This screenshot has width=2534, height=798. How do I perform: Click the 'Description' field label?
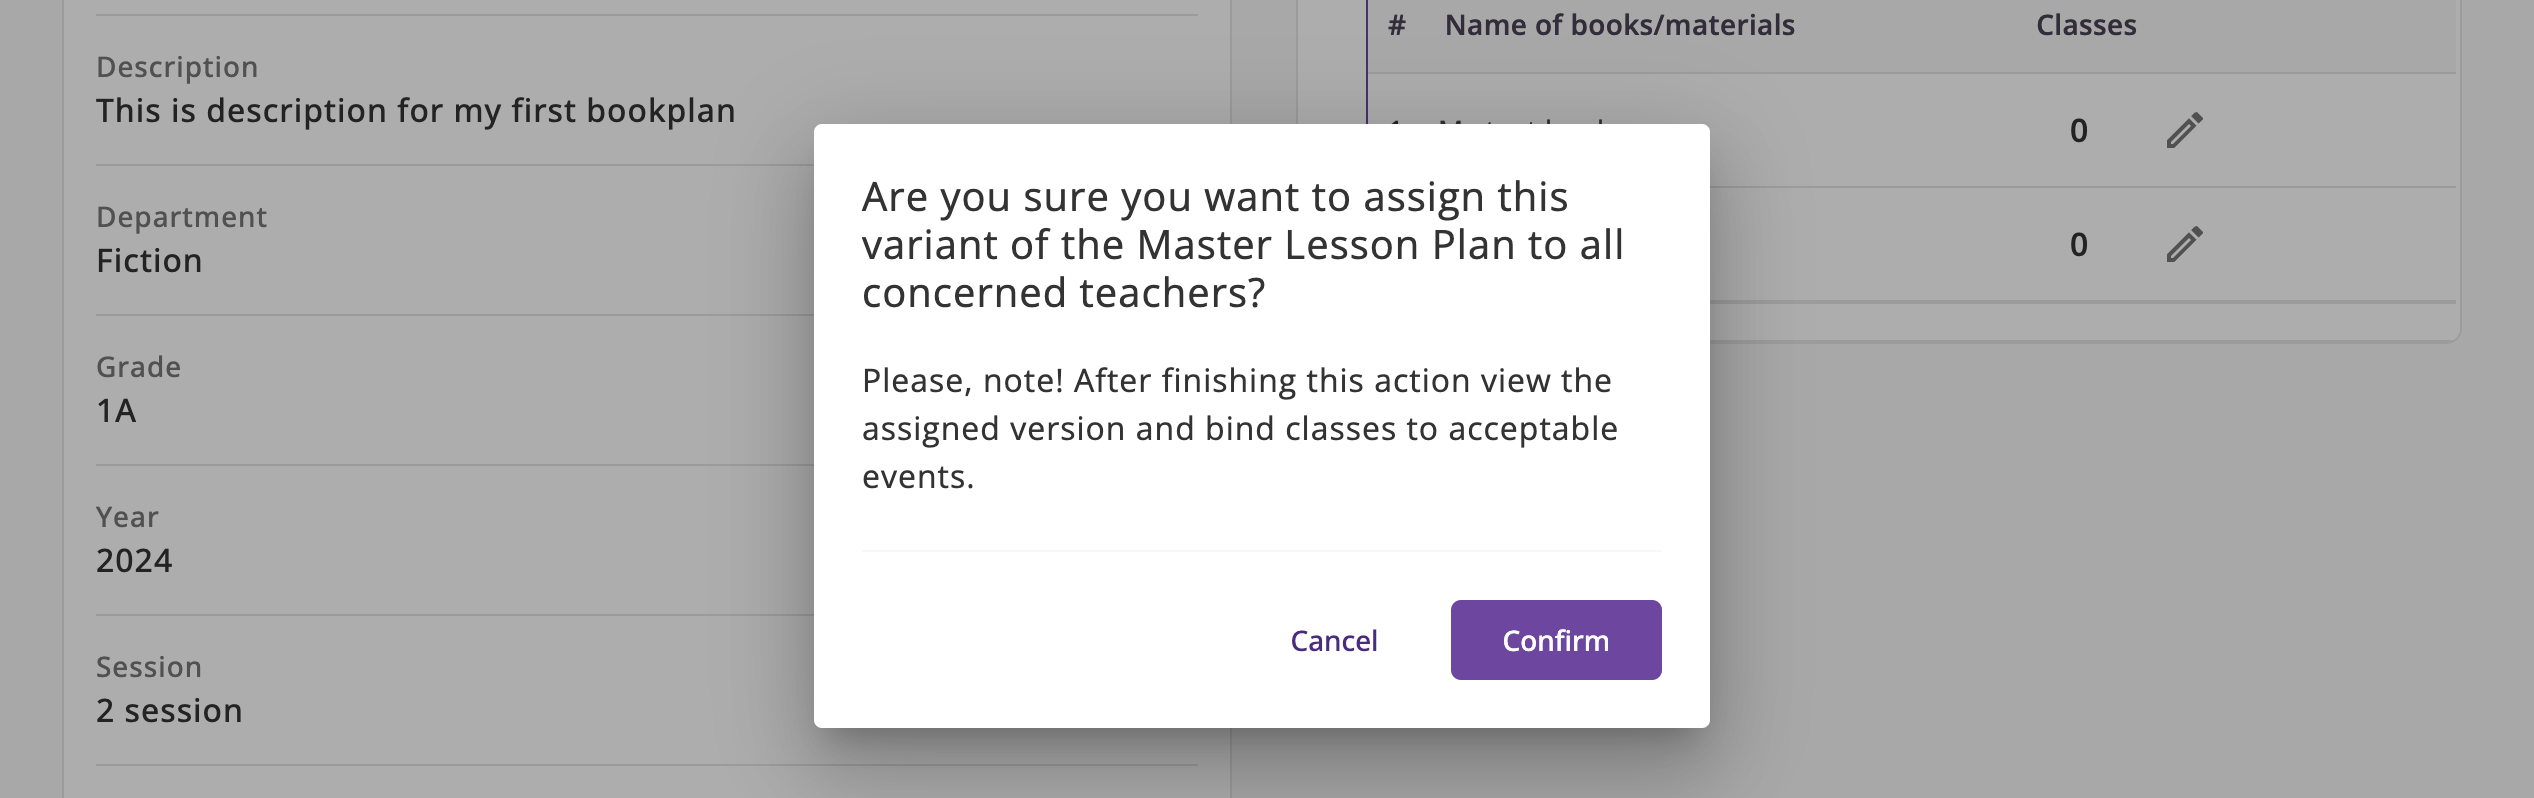coord(177,67)
